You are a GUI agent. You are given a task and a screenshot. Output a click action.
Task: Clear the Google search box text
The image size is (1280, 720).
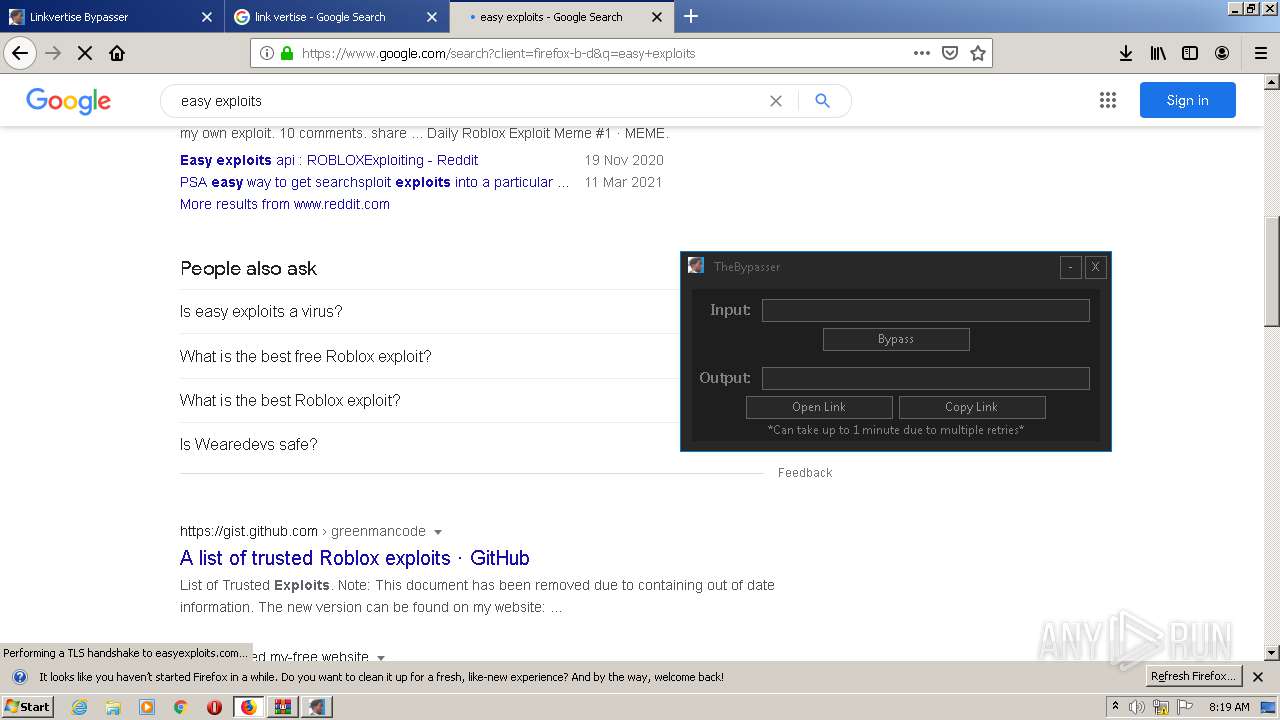[x=775, y=101]
